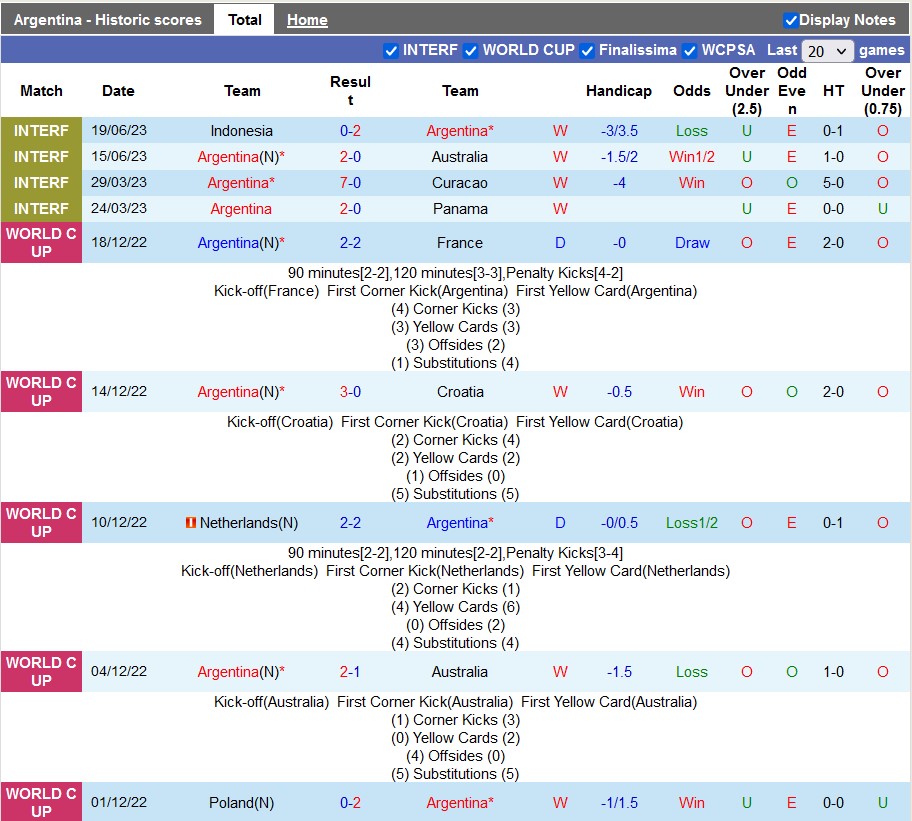Click the red card icon beside Netherlands
Viewport: 912px width, 821px height.
point(190,523)
